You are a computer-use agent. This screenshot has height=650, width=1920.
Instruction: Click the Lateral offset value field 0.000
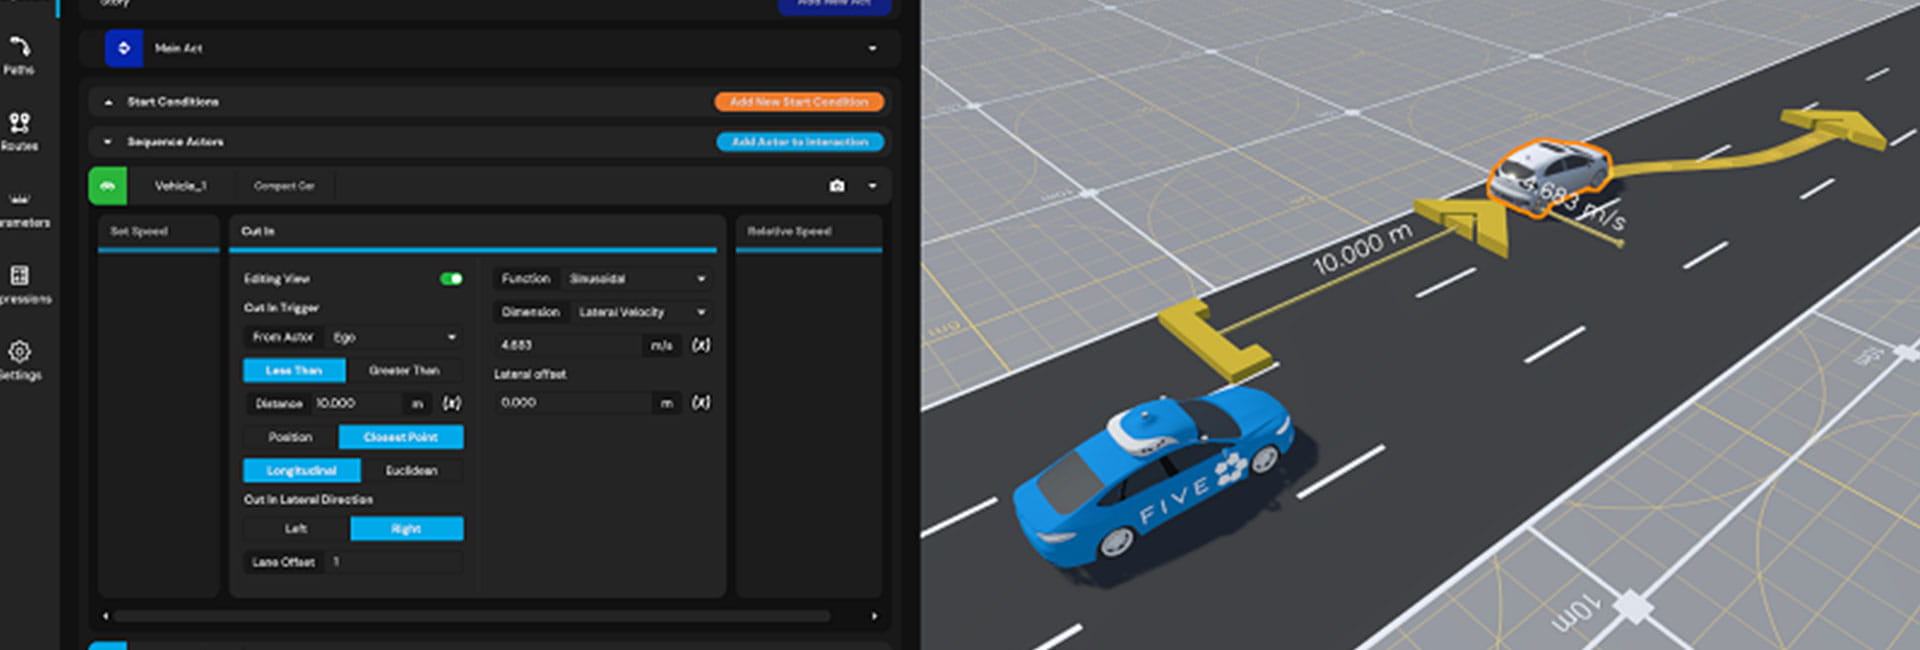click(x=573, y=402)
